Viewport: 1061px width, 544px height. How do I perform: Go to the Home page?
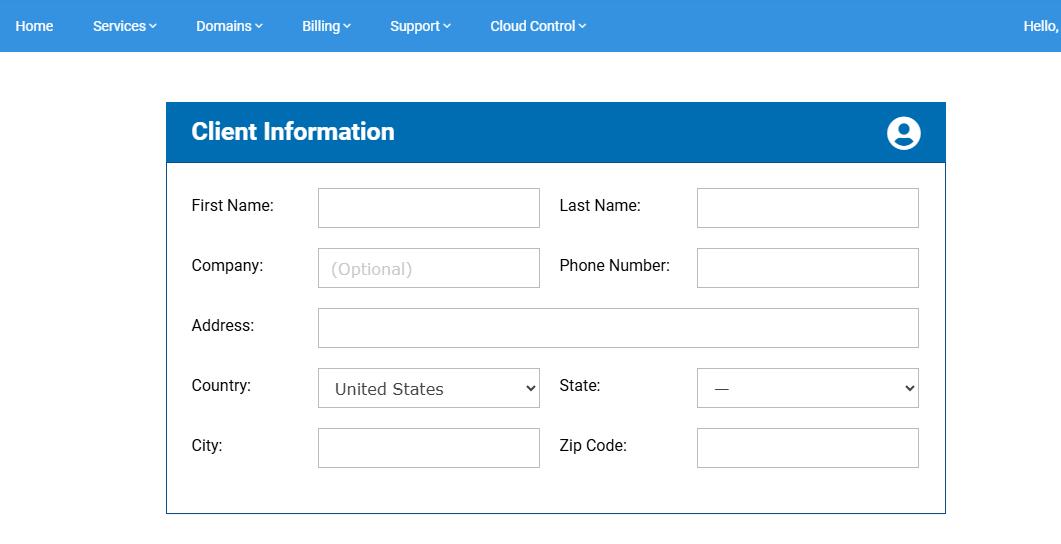[x=34, y=26]
